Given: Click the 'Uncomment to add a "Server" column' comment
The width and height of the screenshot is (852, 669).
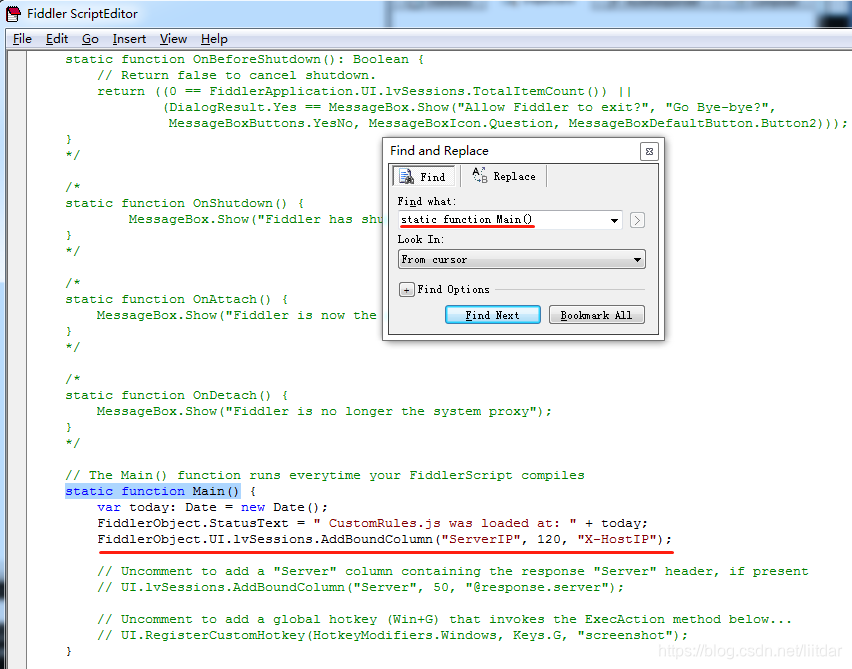Looking at the screenshot, I should pos(453,571).
